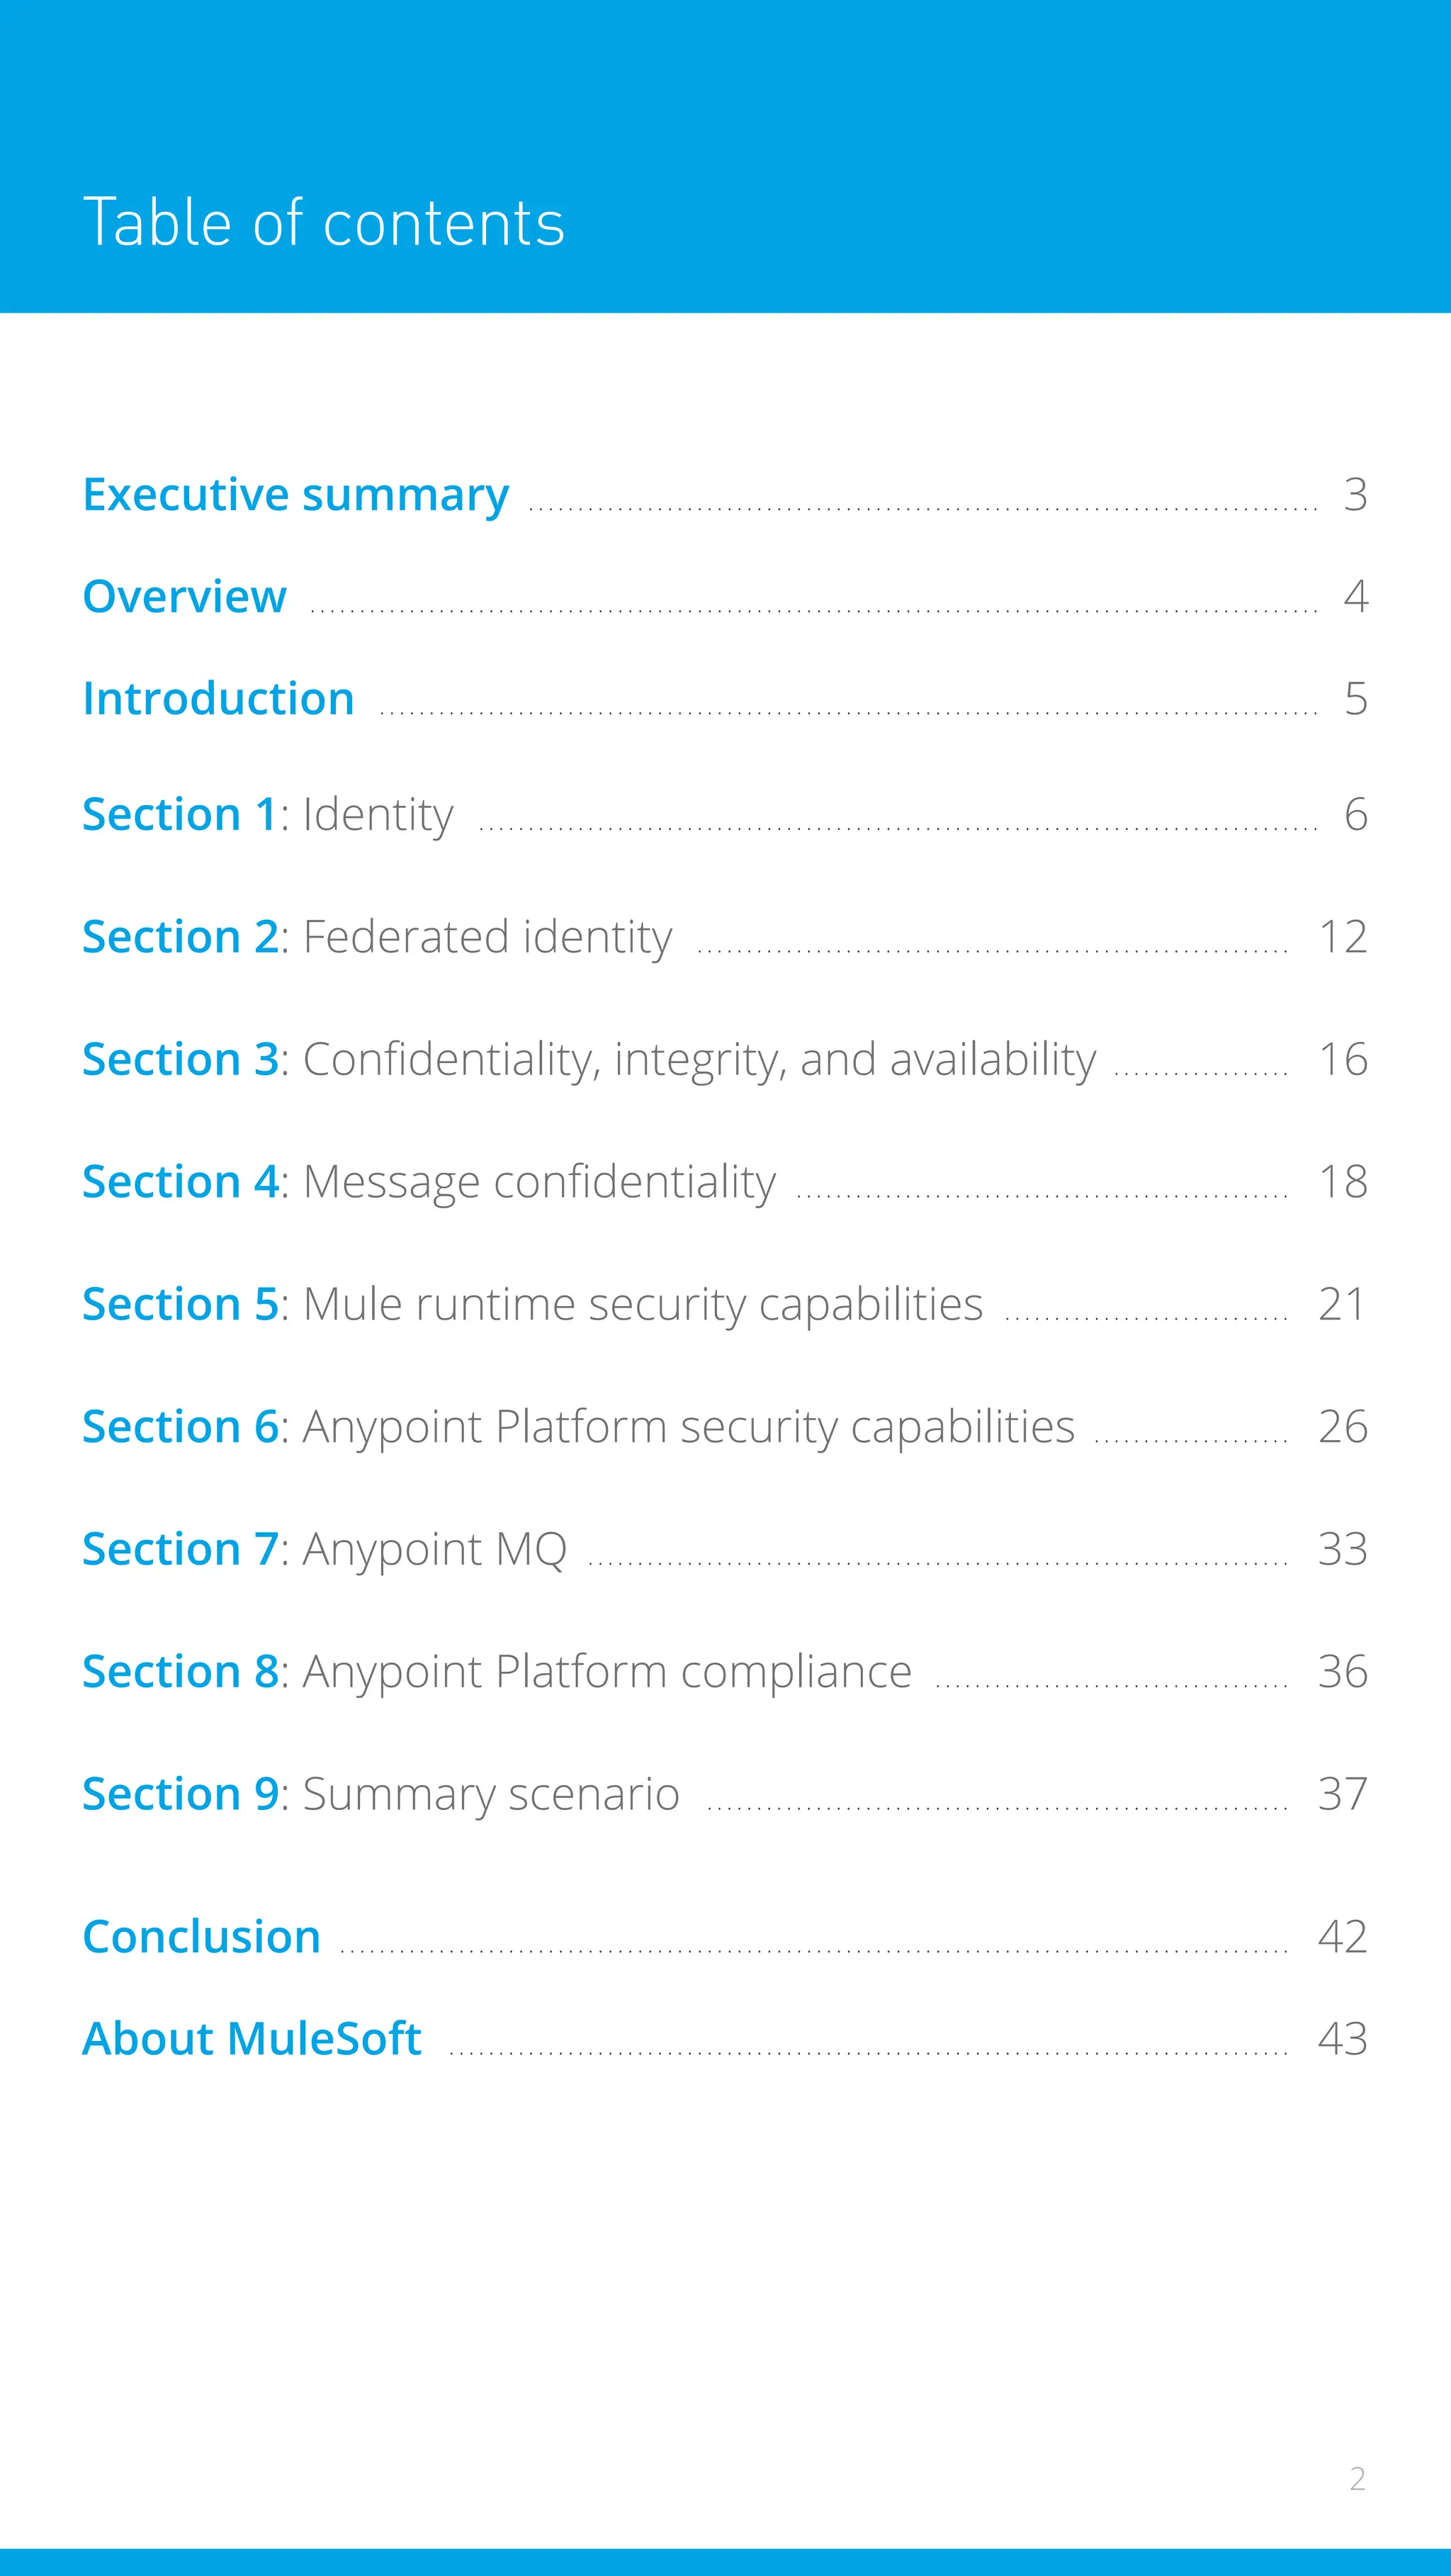Open Section 5: Mule runtime security capabilities
Screen dimensions: 1451x2576
(x=533, y=1305)
